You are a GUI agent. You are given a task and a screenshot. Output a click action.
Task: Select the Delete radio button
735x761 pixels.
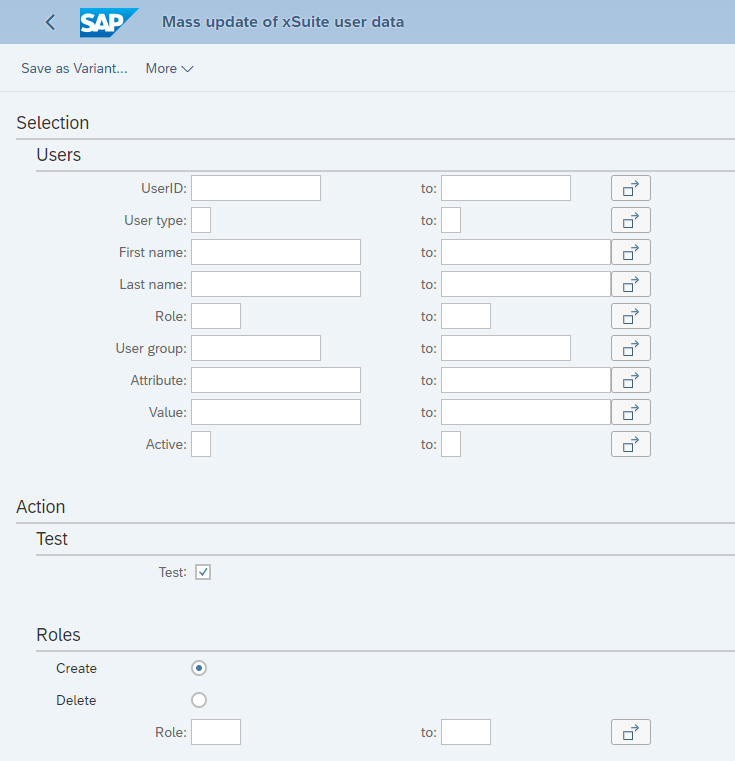click(199, 700)
